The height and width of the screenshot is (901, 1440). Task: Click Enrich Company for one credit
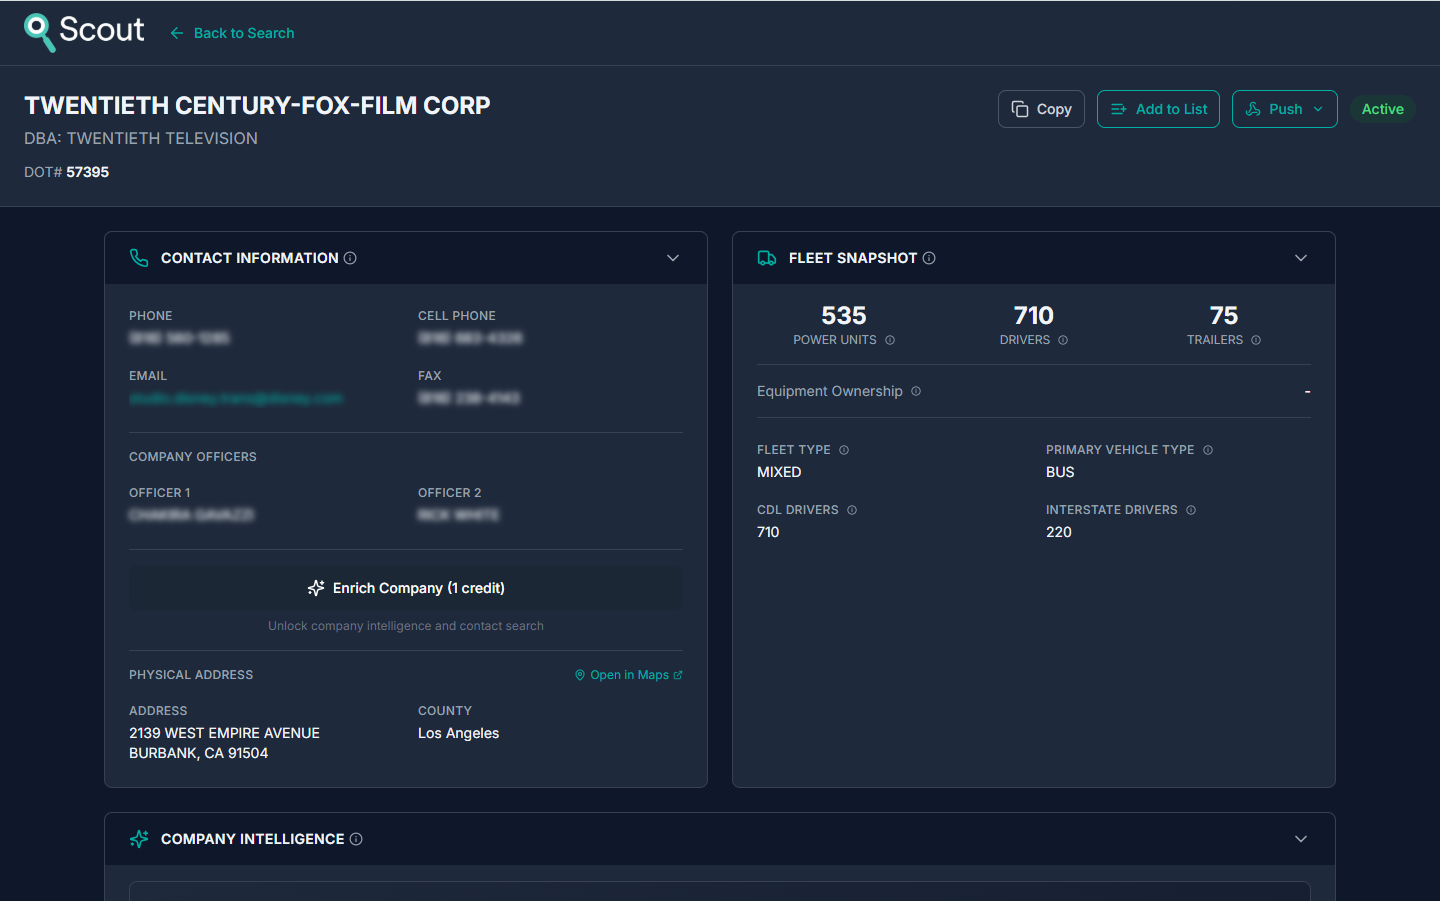click(x=405, y=588)
